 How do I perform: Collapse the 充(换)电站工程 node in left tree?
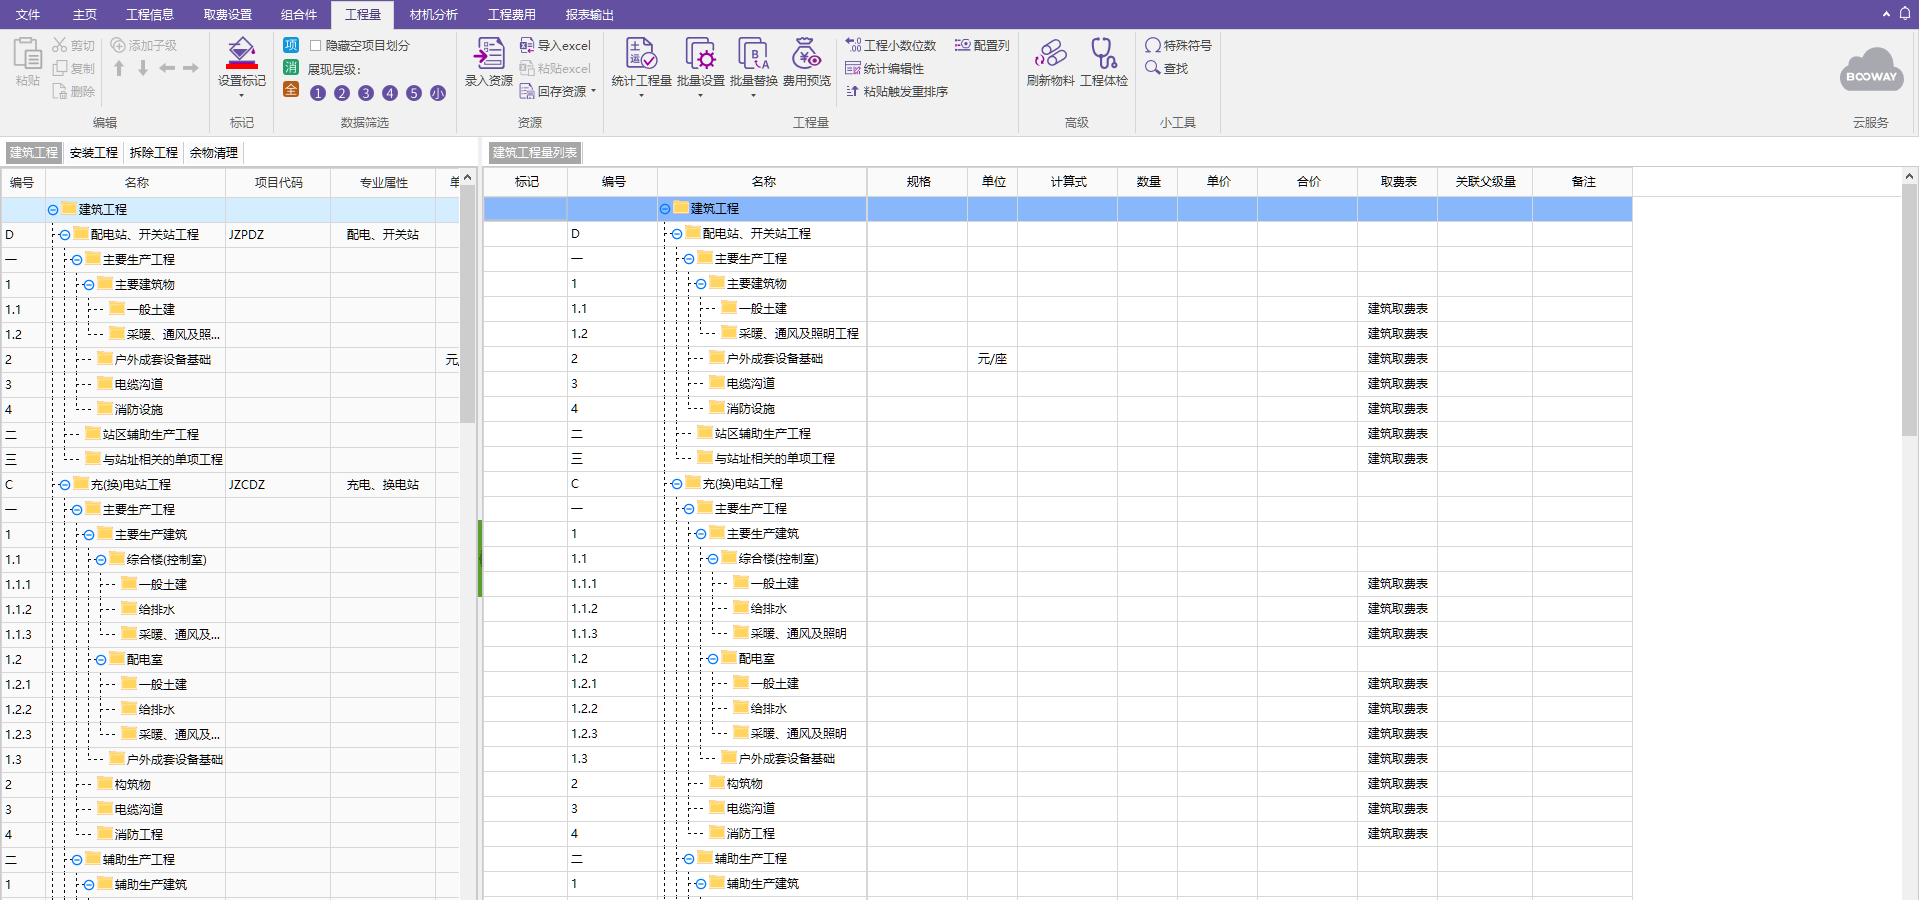tap(65, 485)
